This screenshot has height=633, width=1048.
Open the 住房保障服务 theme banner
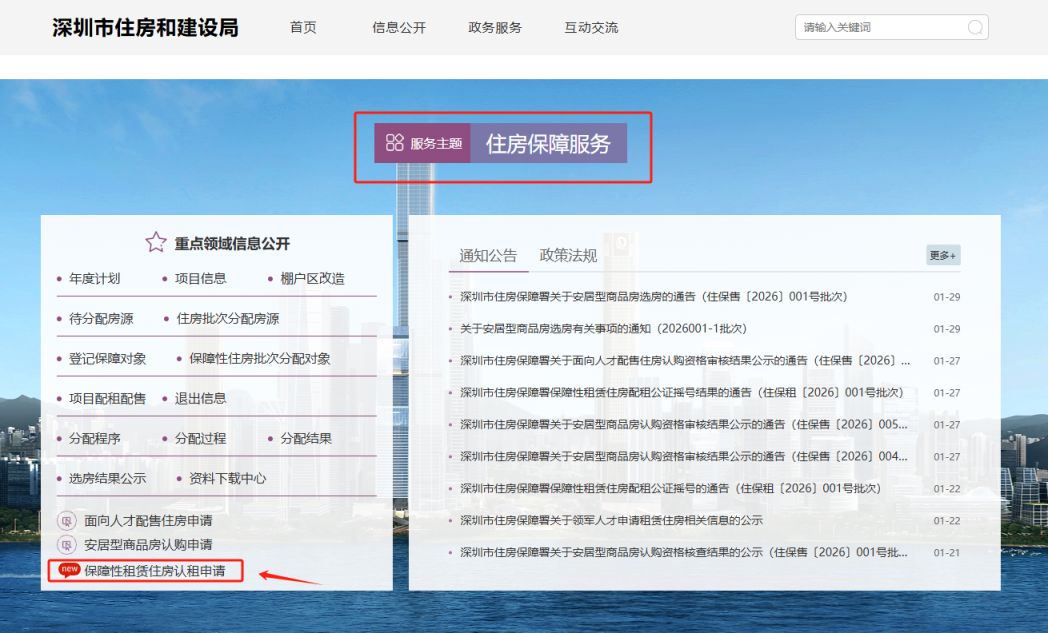pyautogui.click(x=548, y=143)
